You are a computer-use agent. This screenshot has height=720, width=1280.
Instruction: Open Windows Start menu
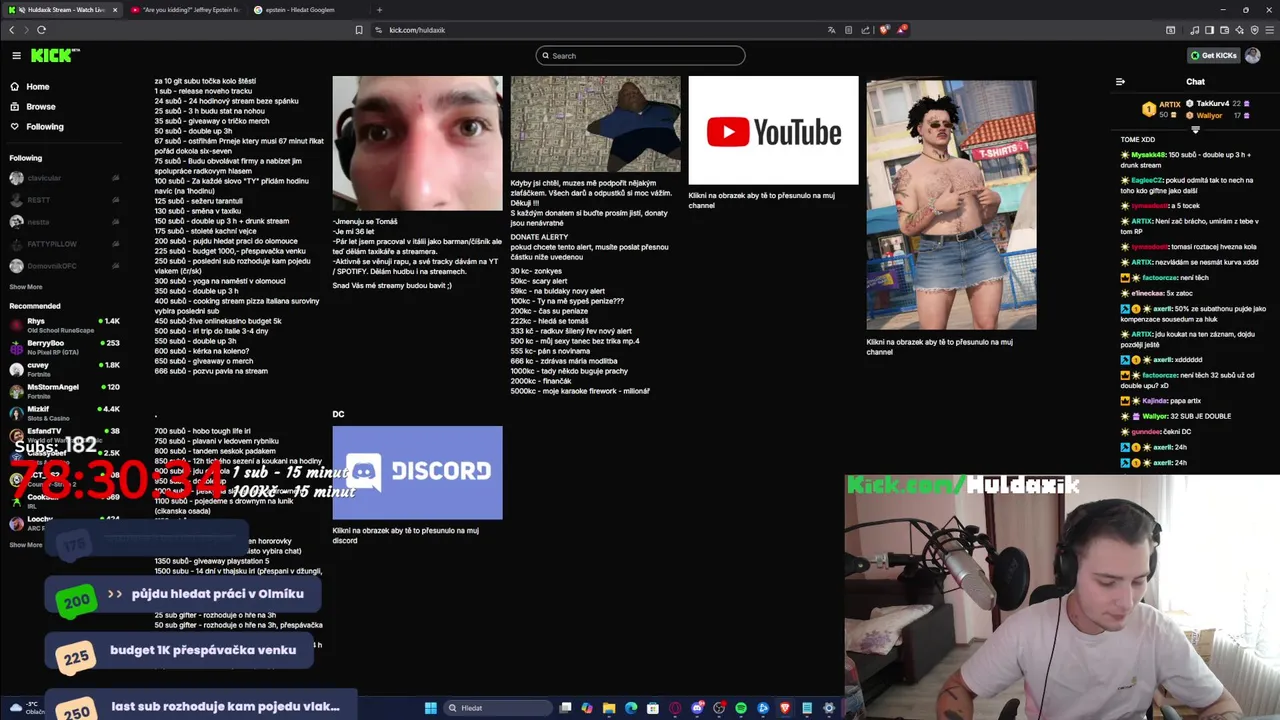[x=431, y=708]
